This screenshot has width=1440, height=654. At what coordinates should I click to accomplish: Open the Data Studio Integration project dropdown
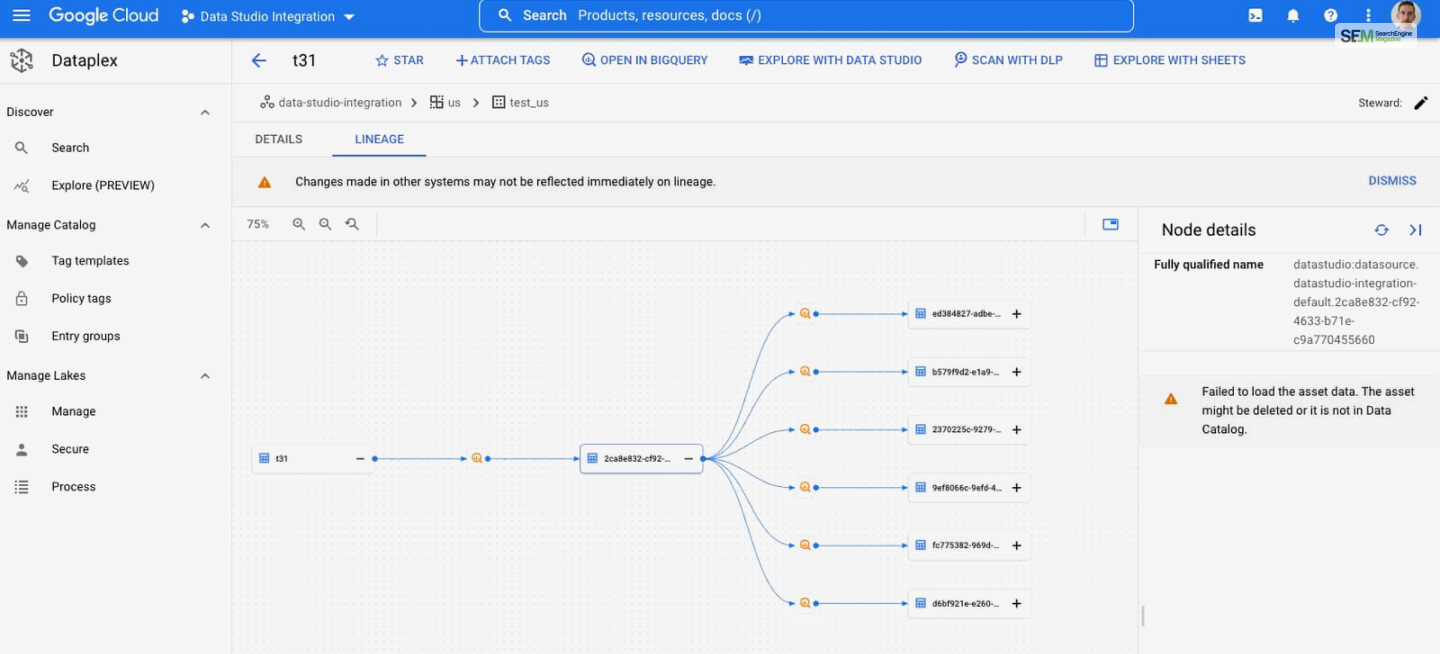coord(268,17)
